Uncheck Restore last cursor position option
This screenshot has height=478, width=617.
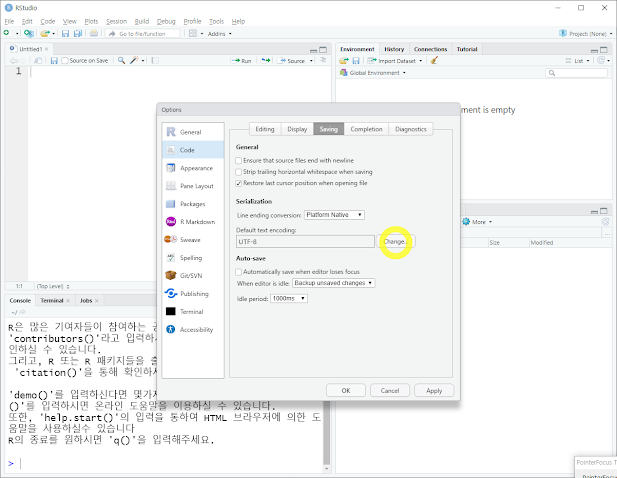(238, 183)
